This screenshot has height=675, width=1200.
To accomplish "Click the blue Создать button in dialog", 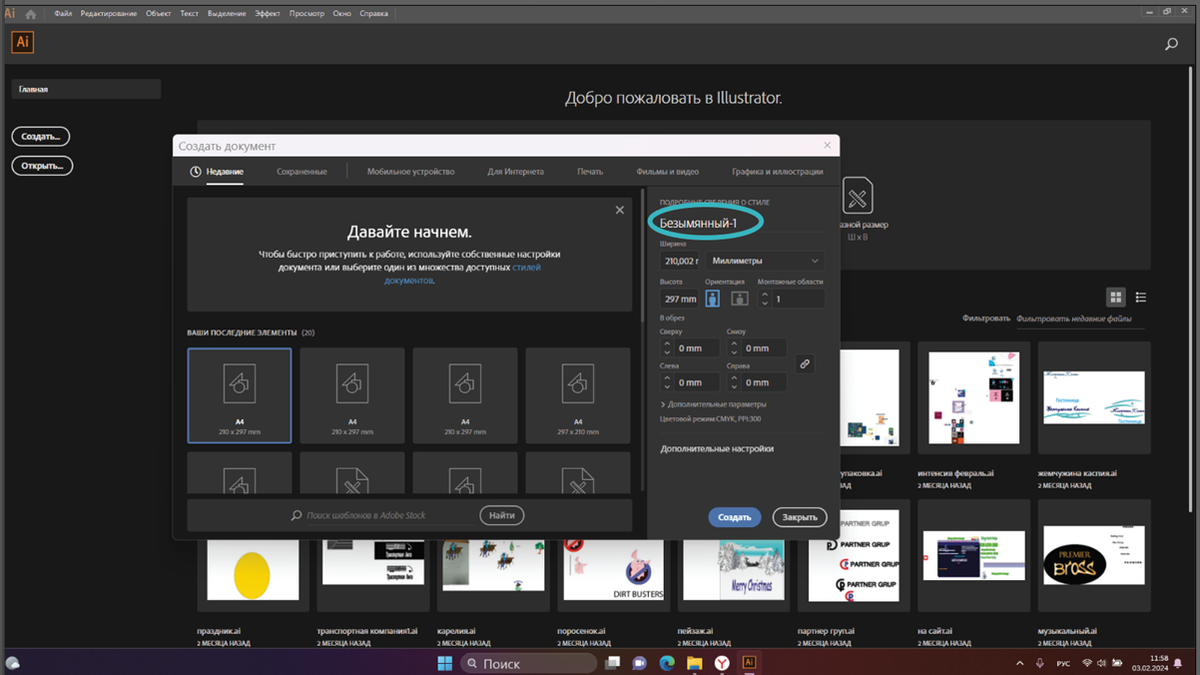I will pyautogui.click(x=735, y=517).
